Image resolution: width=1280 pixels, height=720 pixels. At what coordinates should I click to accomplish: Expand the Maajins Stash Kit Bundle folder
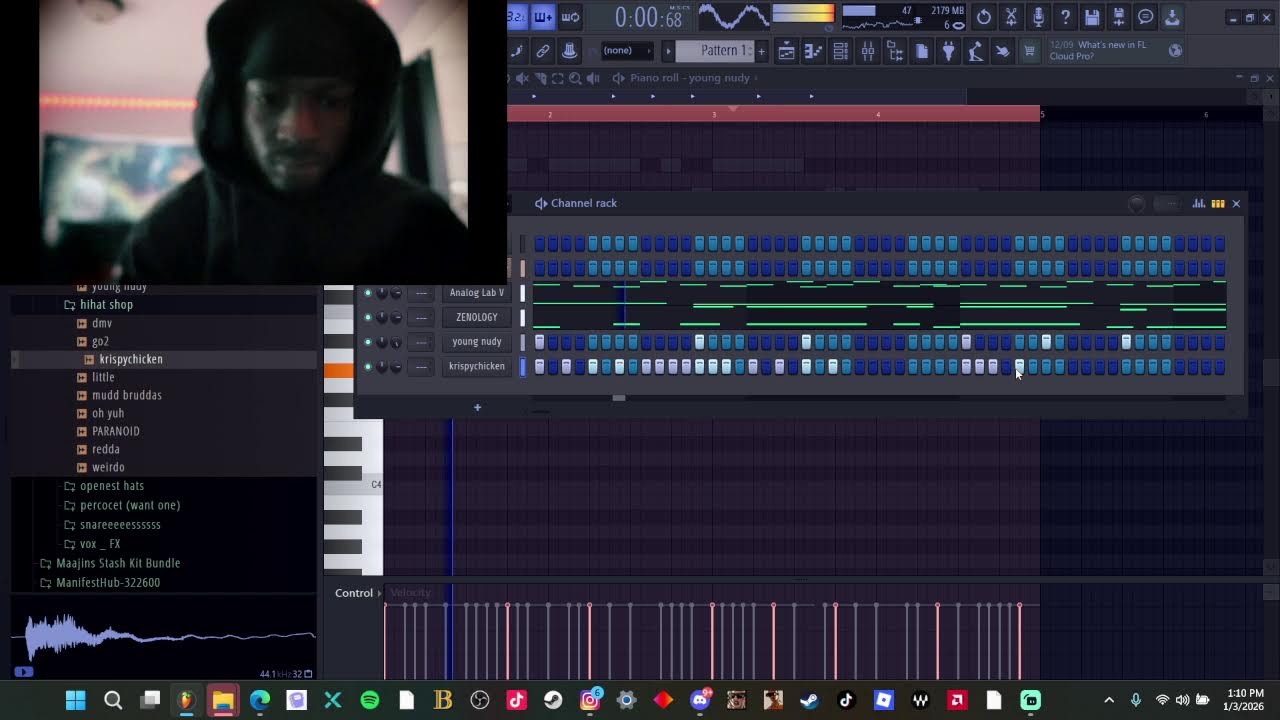[x=118, y=563]
